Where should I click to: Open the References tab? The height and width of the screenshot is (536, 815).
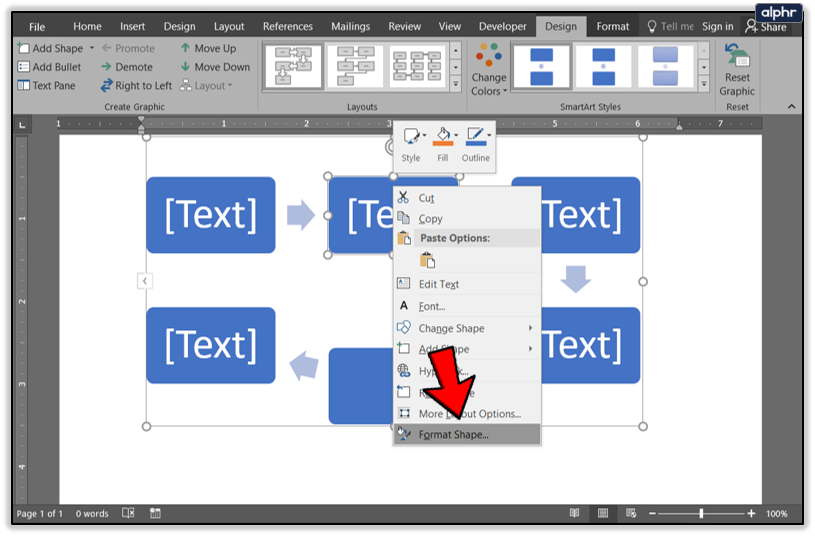(287, 27)
